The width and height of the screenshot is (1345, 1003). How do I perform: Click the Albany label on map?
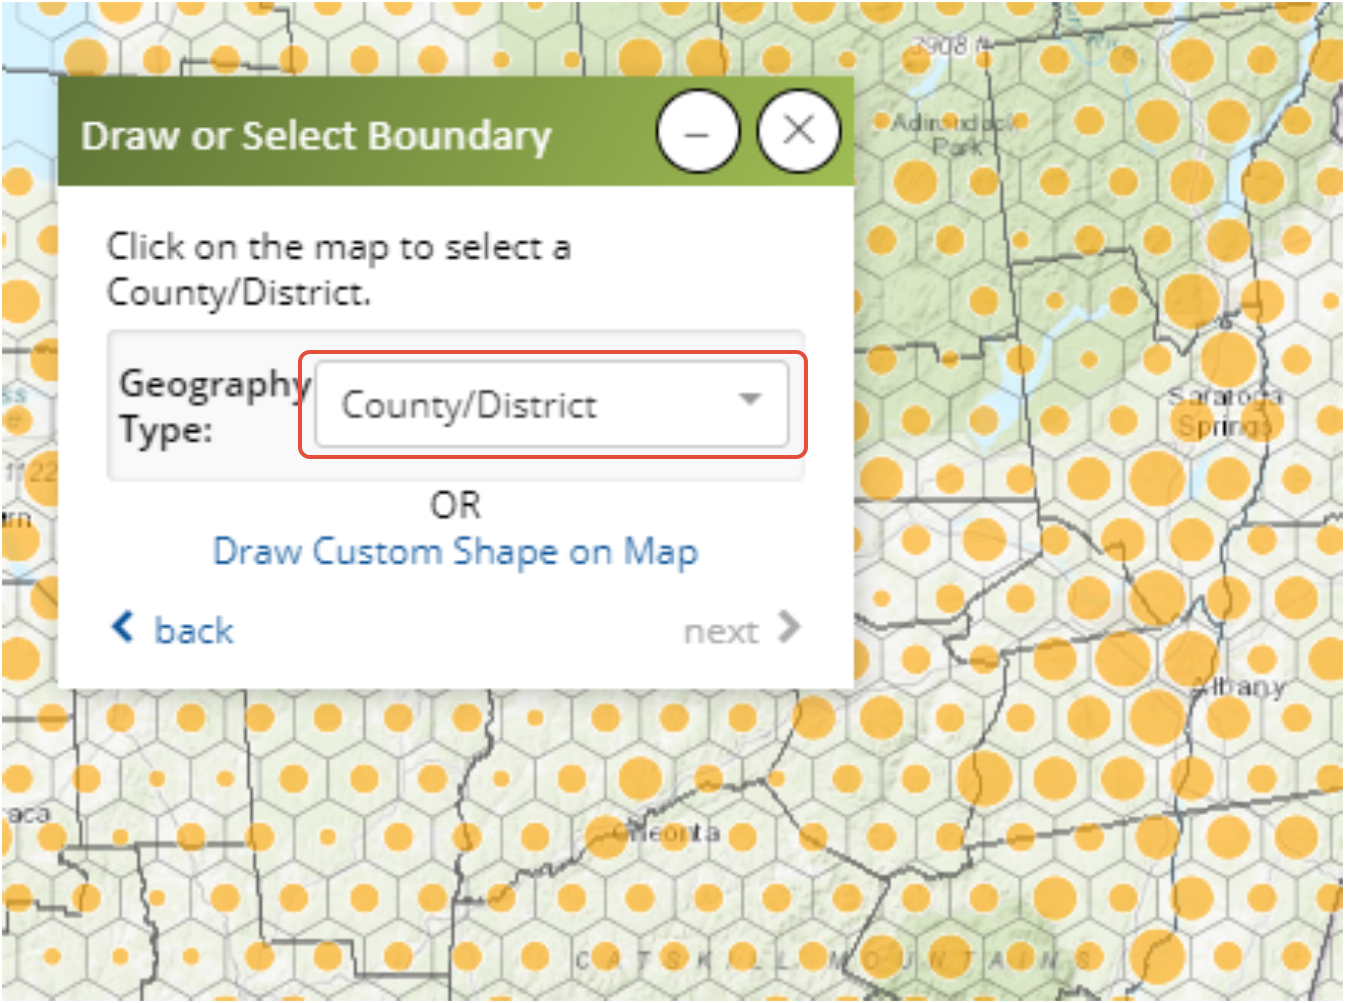1237,687
